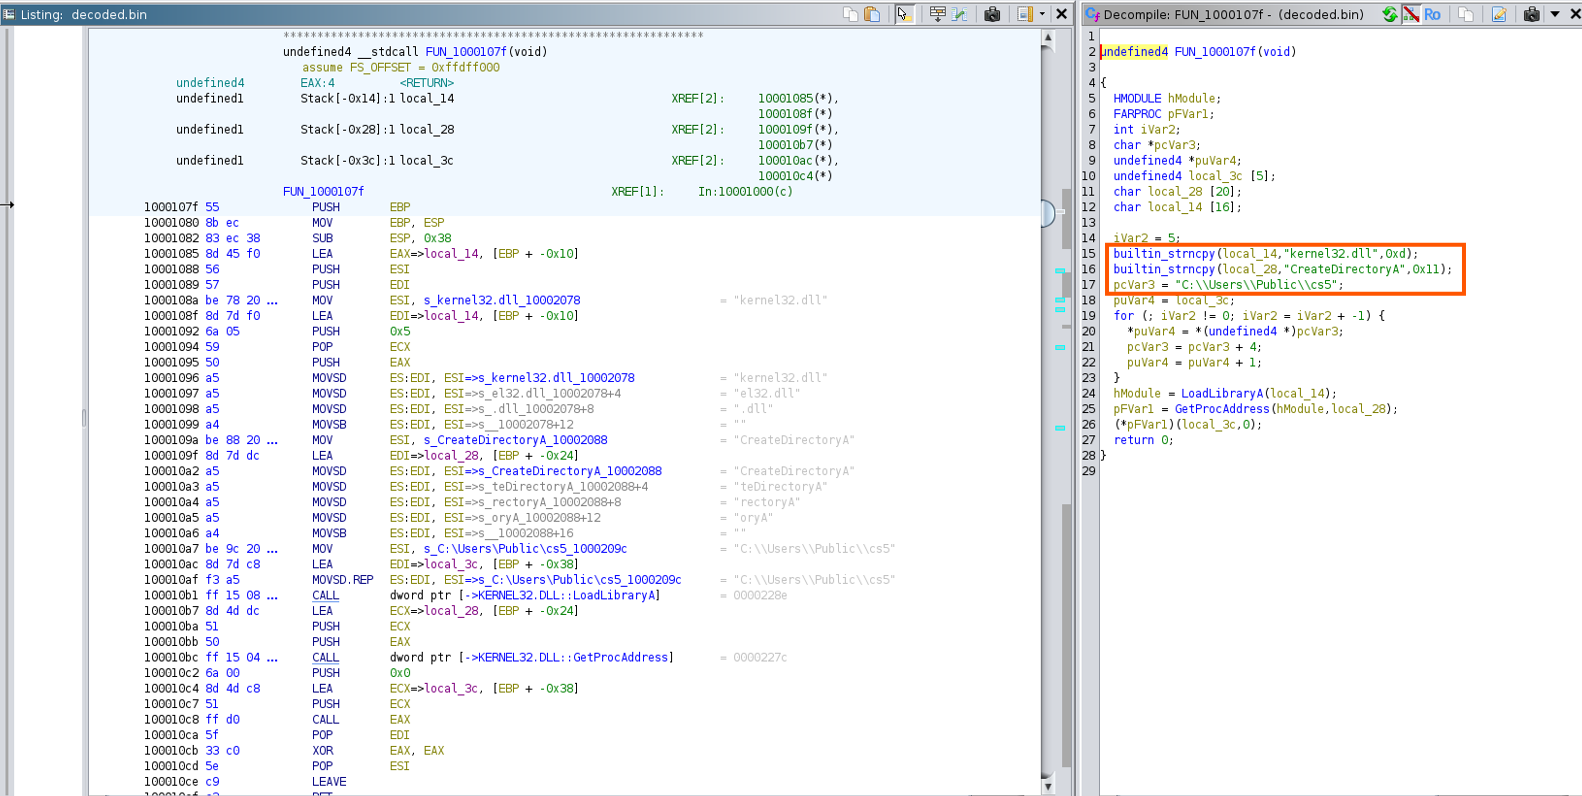The image size is (1582, 796).
Task: Toggle the Ro read-only respect button
Action: [x=1433, y=14]
